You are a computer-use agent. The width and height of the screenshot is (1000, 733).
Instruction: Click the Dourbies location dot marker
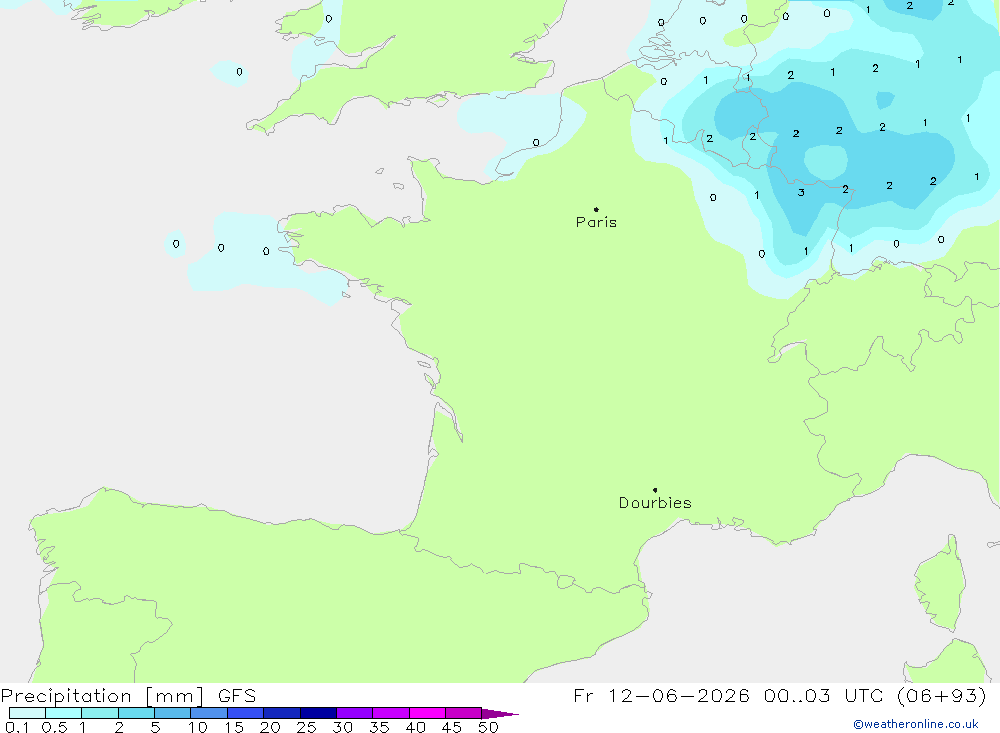pos(655,490)
